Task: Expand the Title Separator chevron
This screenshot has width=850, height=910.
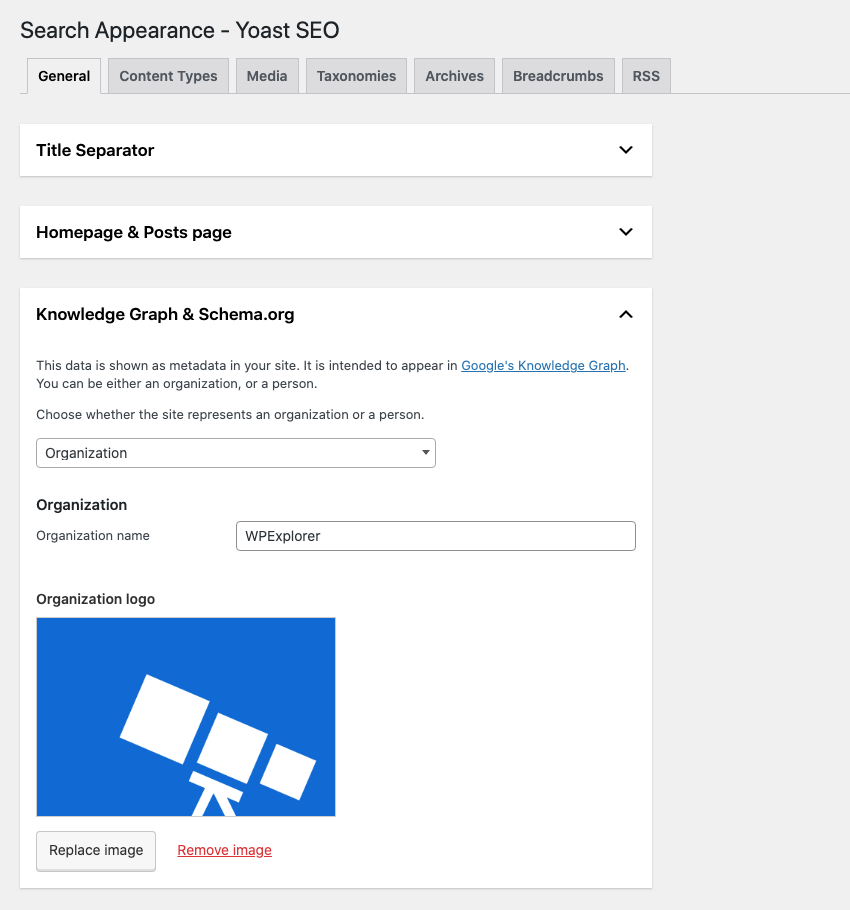Action: click(x=625, y=150)
